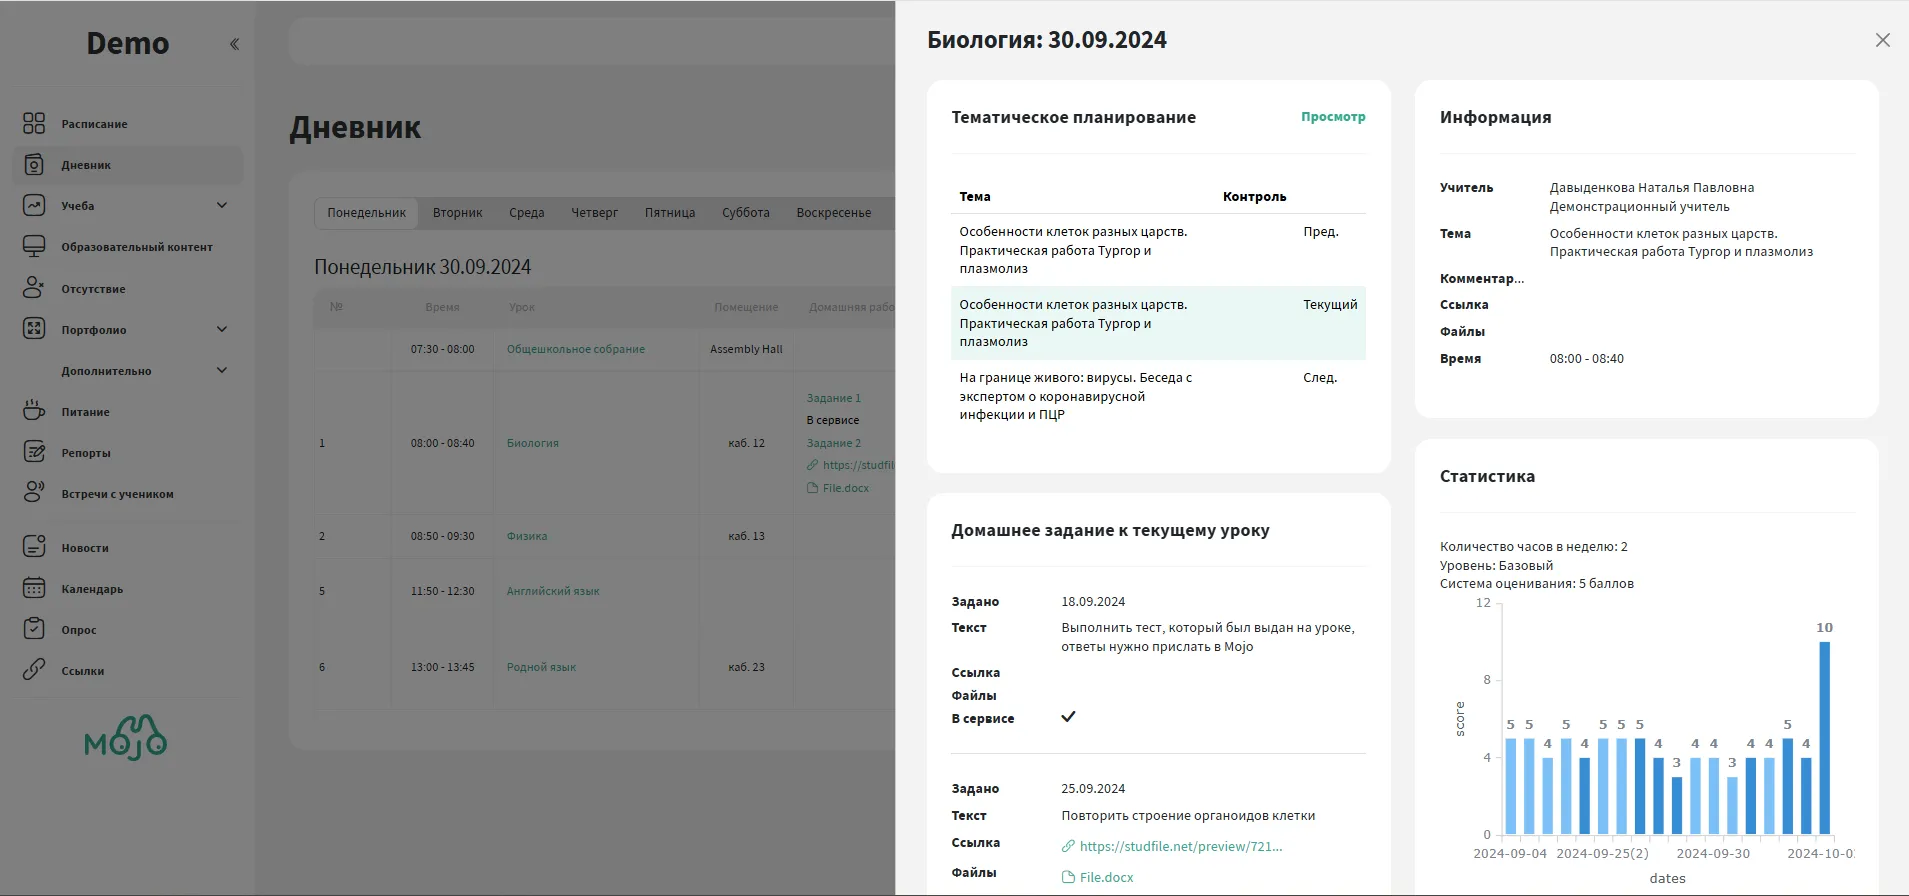Open the Календарь calendar icon

[34, 588]
